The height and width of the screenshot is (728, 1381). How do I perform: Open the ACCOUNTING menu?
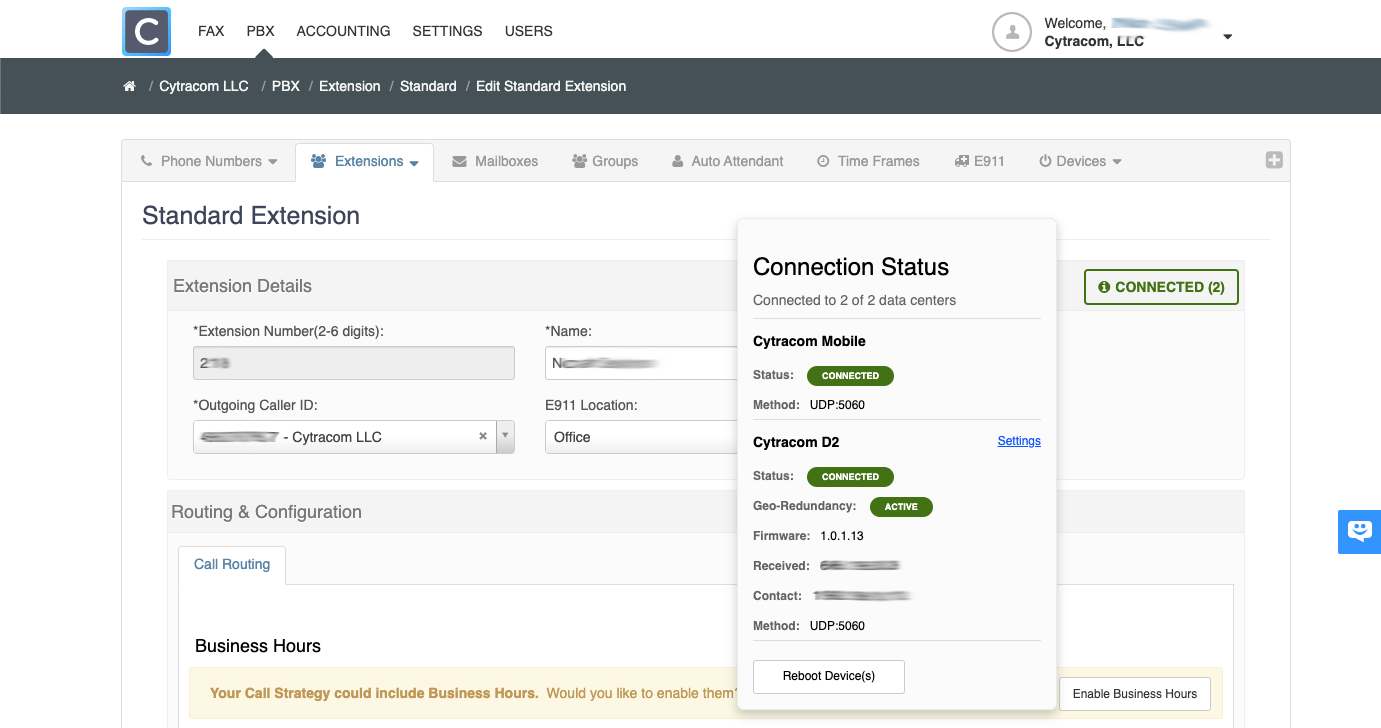click(x=343, y=31)
